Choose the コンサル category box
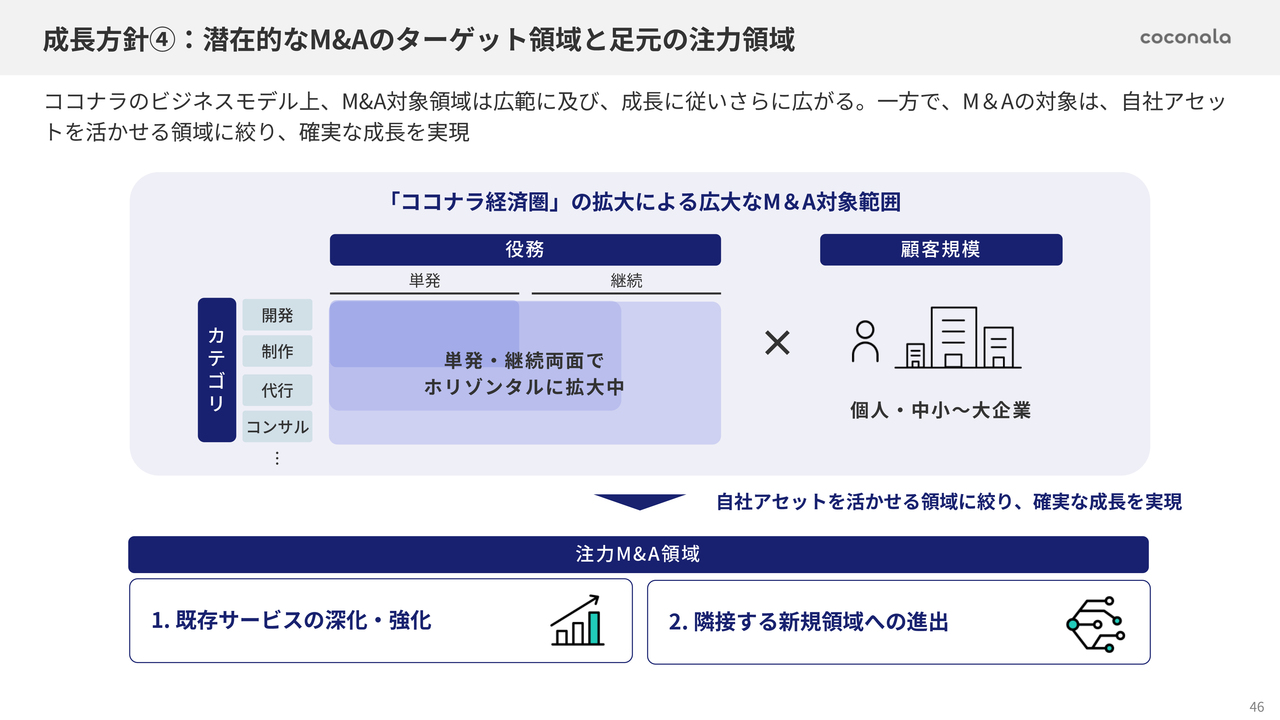 [x=277, y=427]
